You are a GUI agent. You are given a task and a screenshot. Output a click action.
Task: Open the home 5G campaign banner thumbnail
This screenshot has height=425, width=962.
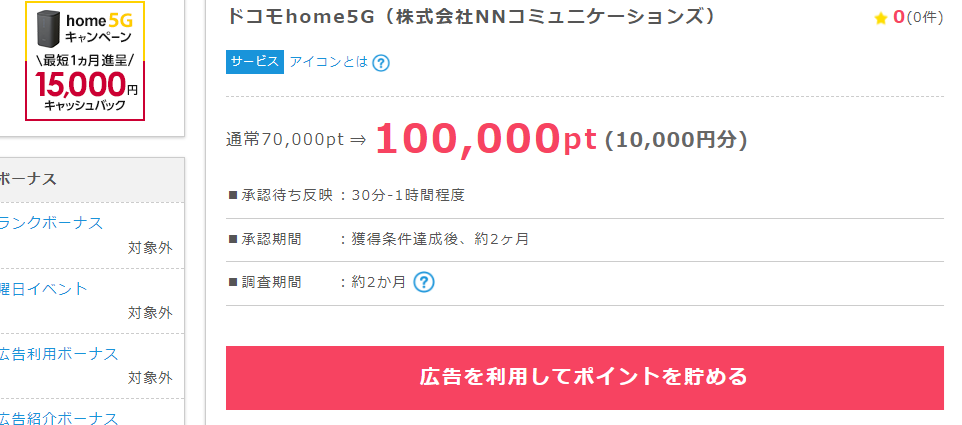click(x=85, y=61)
